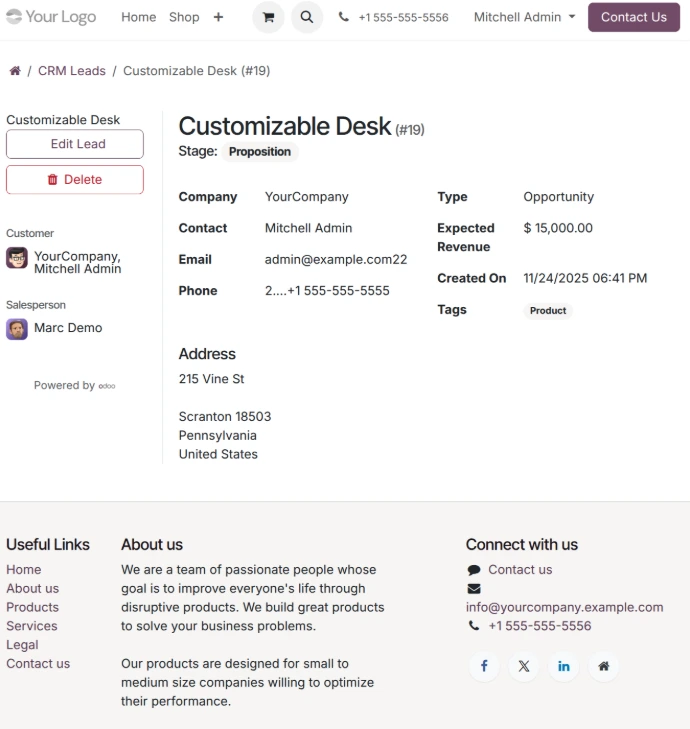The image size is (690, 729).
Task: Click the shopping cart icon
Action: click(x=268, y=17)
